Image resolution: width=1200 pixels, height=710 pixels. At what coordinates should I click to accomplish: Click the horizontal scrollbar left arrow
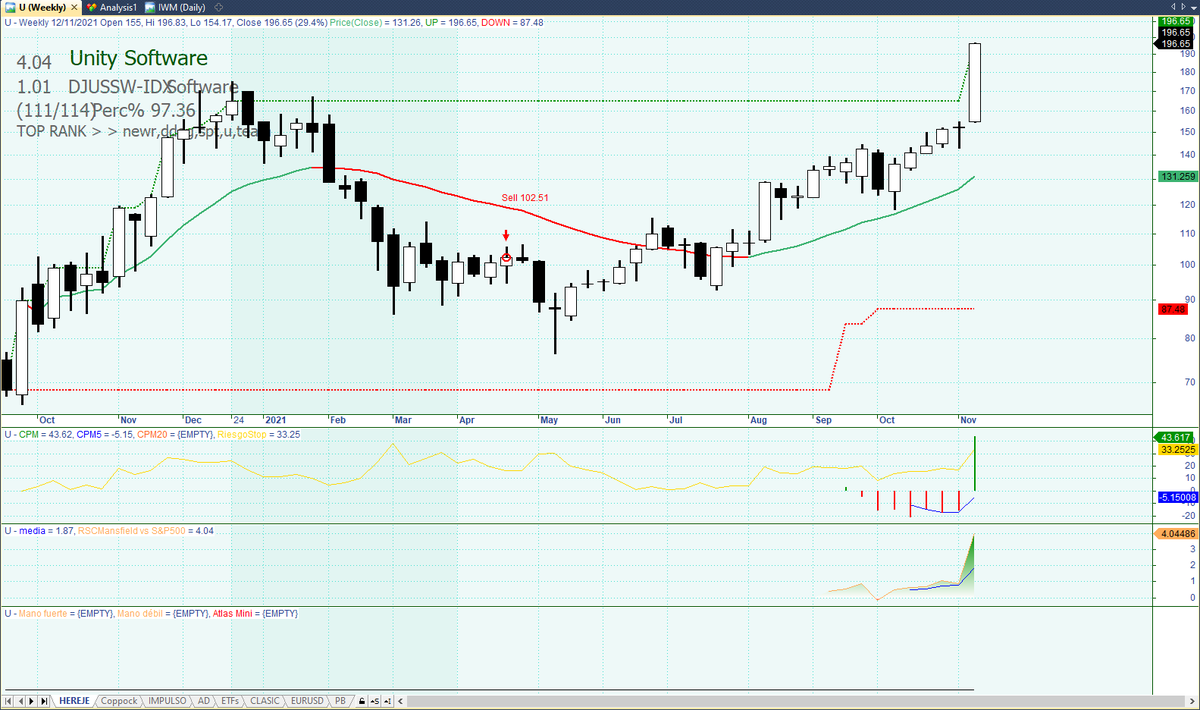click(x=401, y=700)
